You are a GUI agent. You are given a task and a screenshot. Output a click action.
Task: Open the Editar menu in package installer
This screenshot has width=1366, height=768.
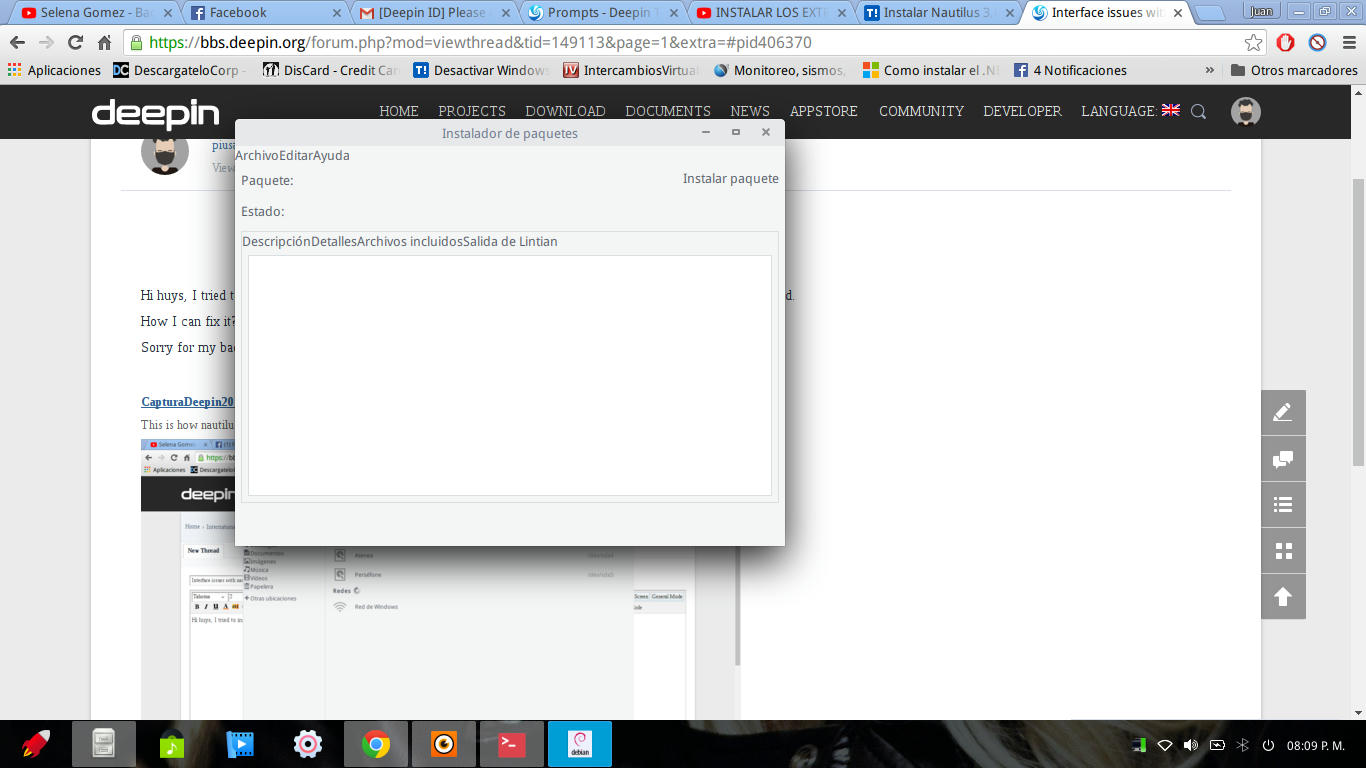[x=296, y=155]
